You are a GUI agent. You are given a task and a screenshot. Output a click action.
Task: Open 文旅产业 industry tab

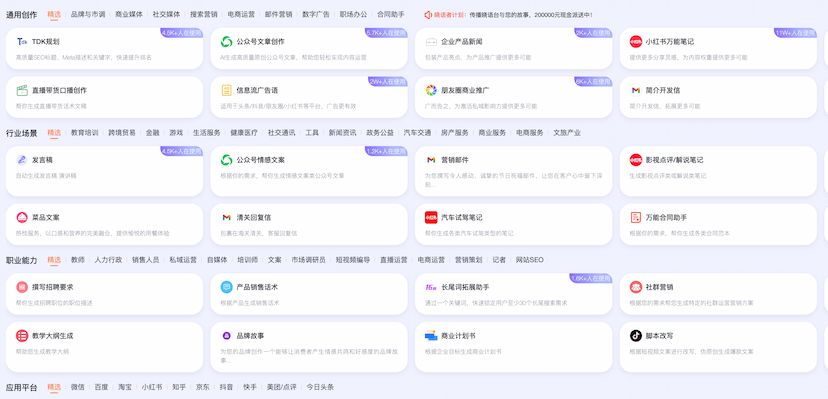567,133
